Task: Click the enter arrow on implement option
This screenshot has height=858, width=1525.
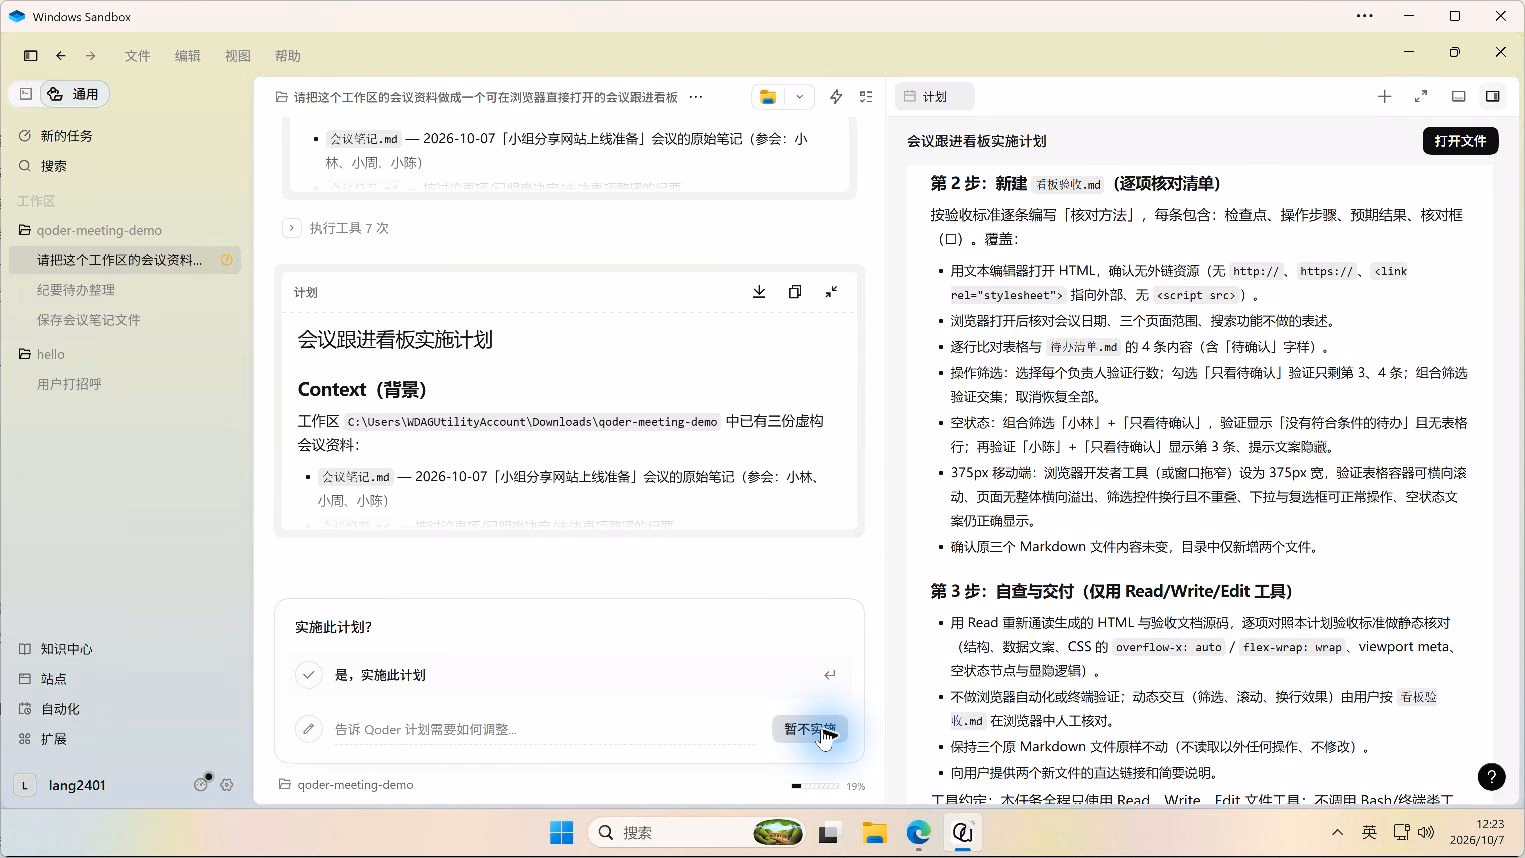Action: pos(830,675)
